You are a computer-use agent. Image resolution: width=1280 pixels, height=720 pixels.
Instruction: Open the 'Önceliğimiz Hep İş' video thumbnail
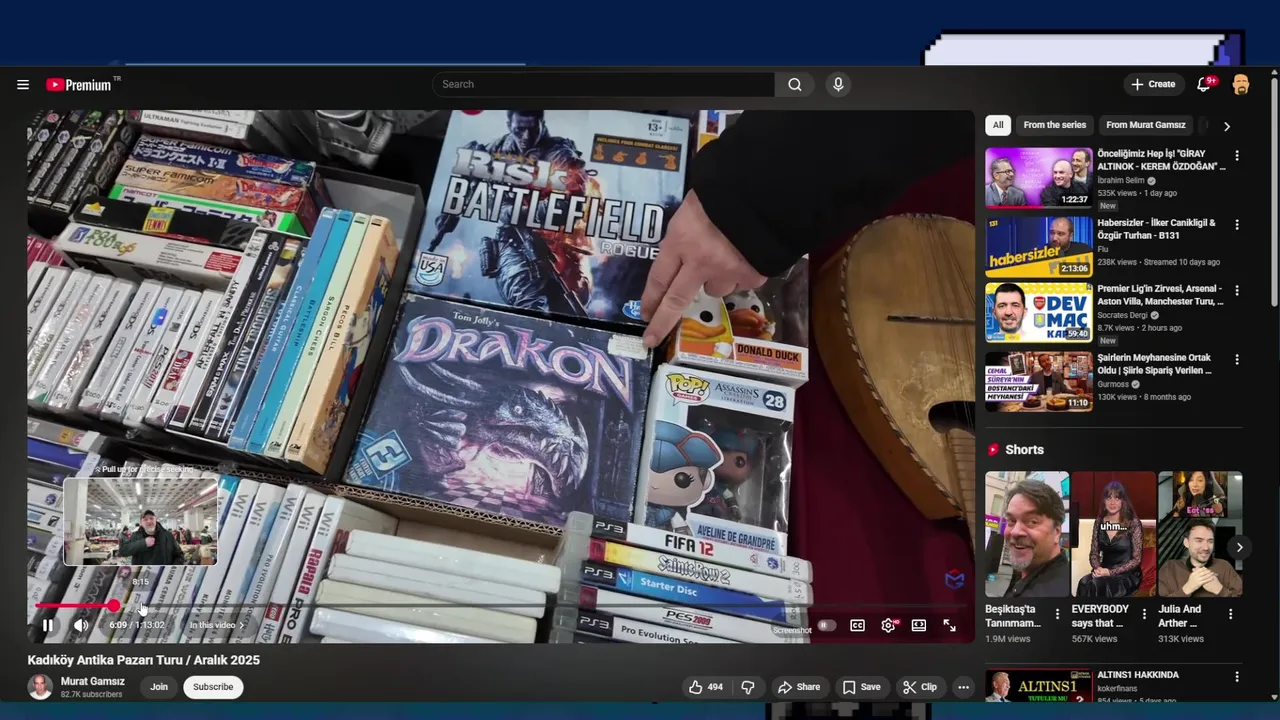click(1039, 178)
